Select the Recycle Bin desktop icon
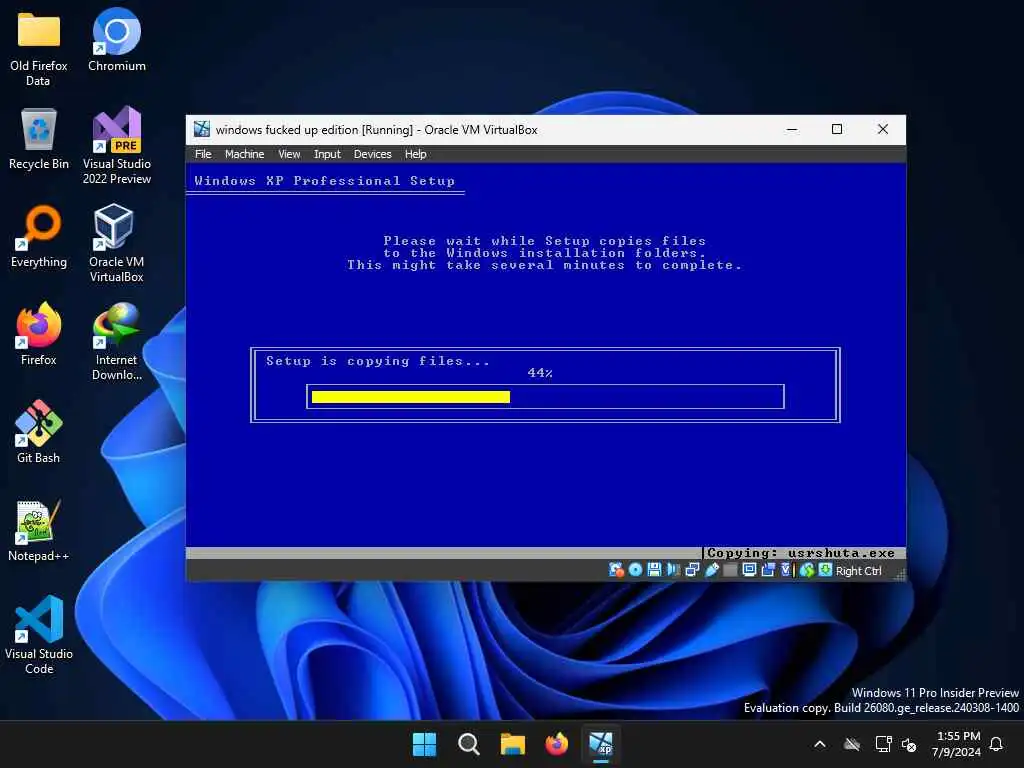The image size is (1024, 768). click(x=39, y=139)
